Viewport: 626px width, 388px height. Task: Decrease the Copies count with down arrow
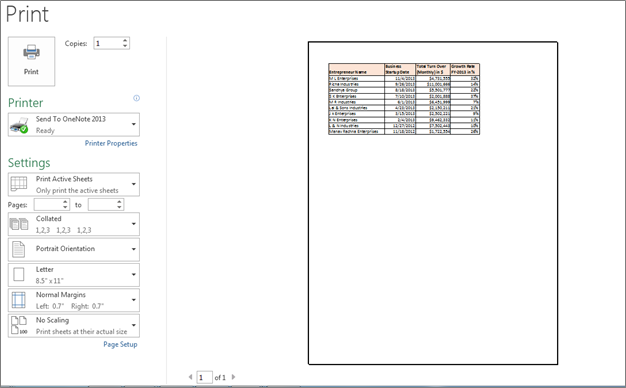click(x=125, y=46)
